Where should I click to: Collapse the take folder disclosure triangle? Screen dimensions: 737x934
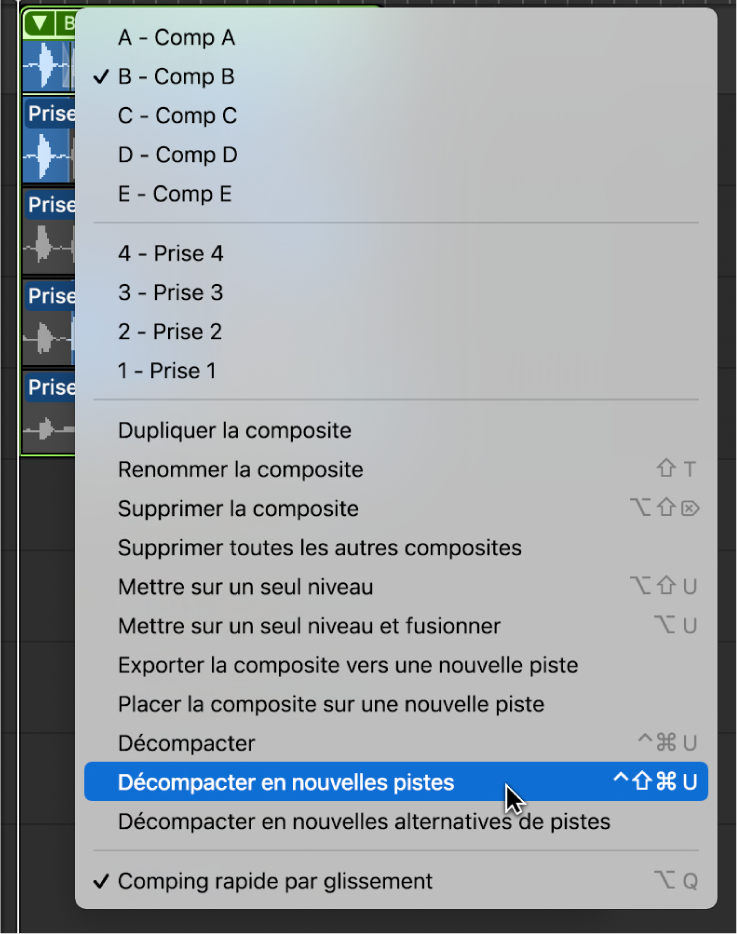[x=39, y=22]
